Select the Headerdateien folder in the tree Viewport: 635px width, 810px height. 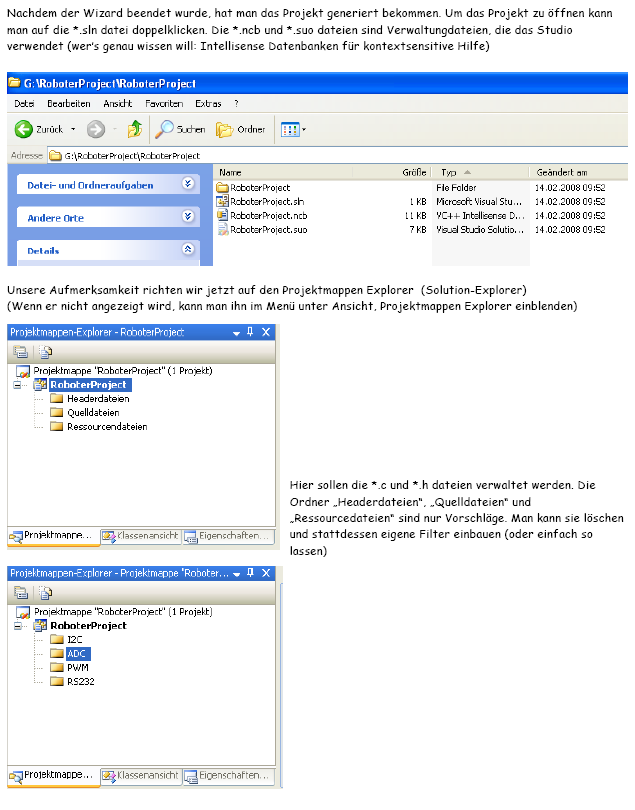click(97, 399)
